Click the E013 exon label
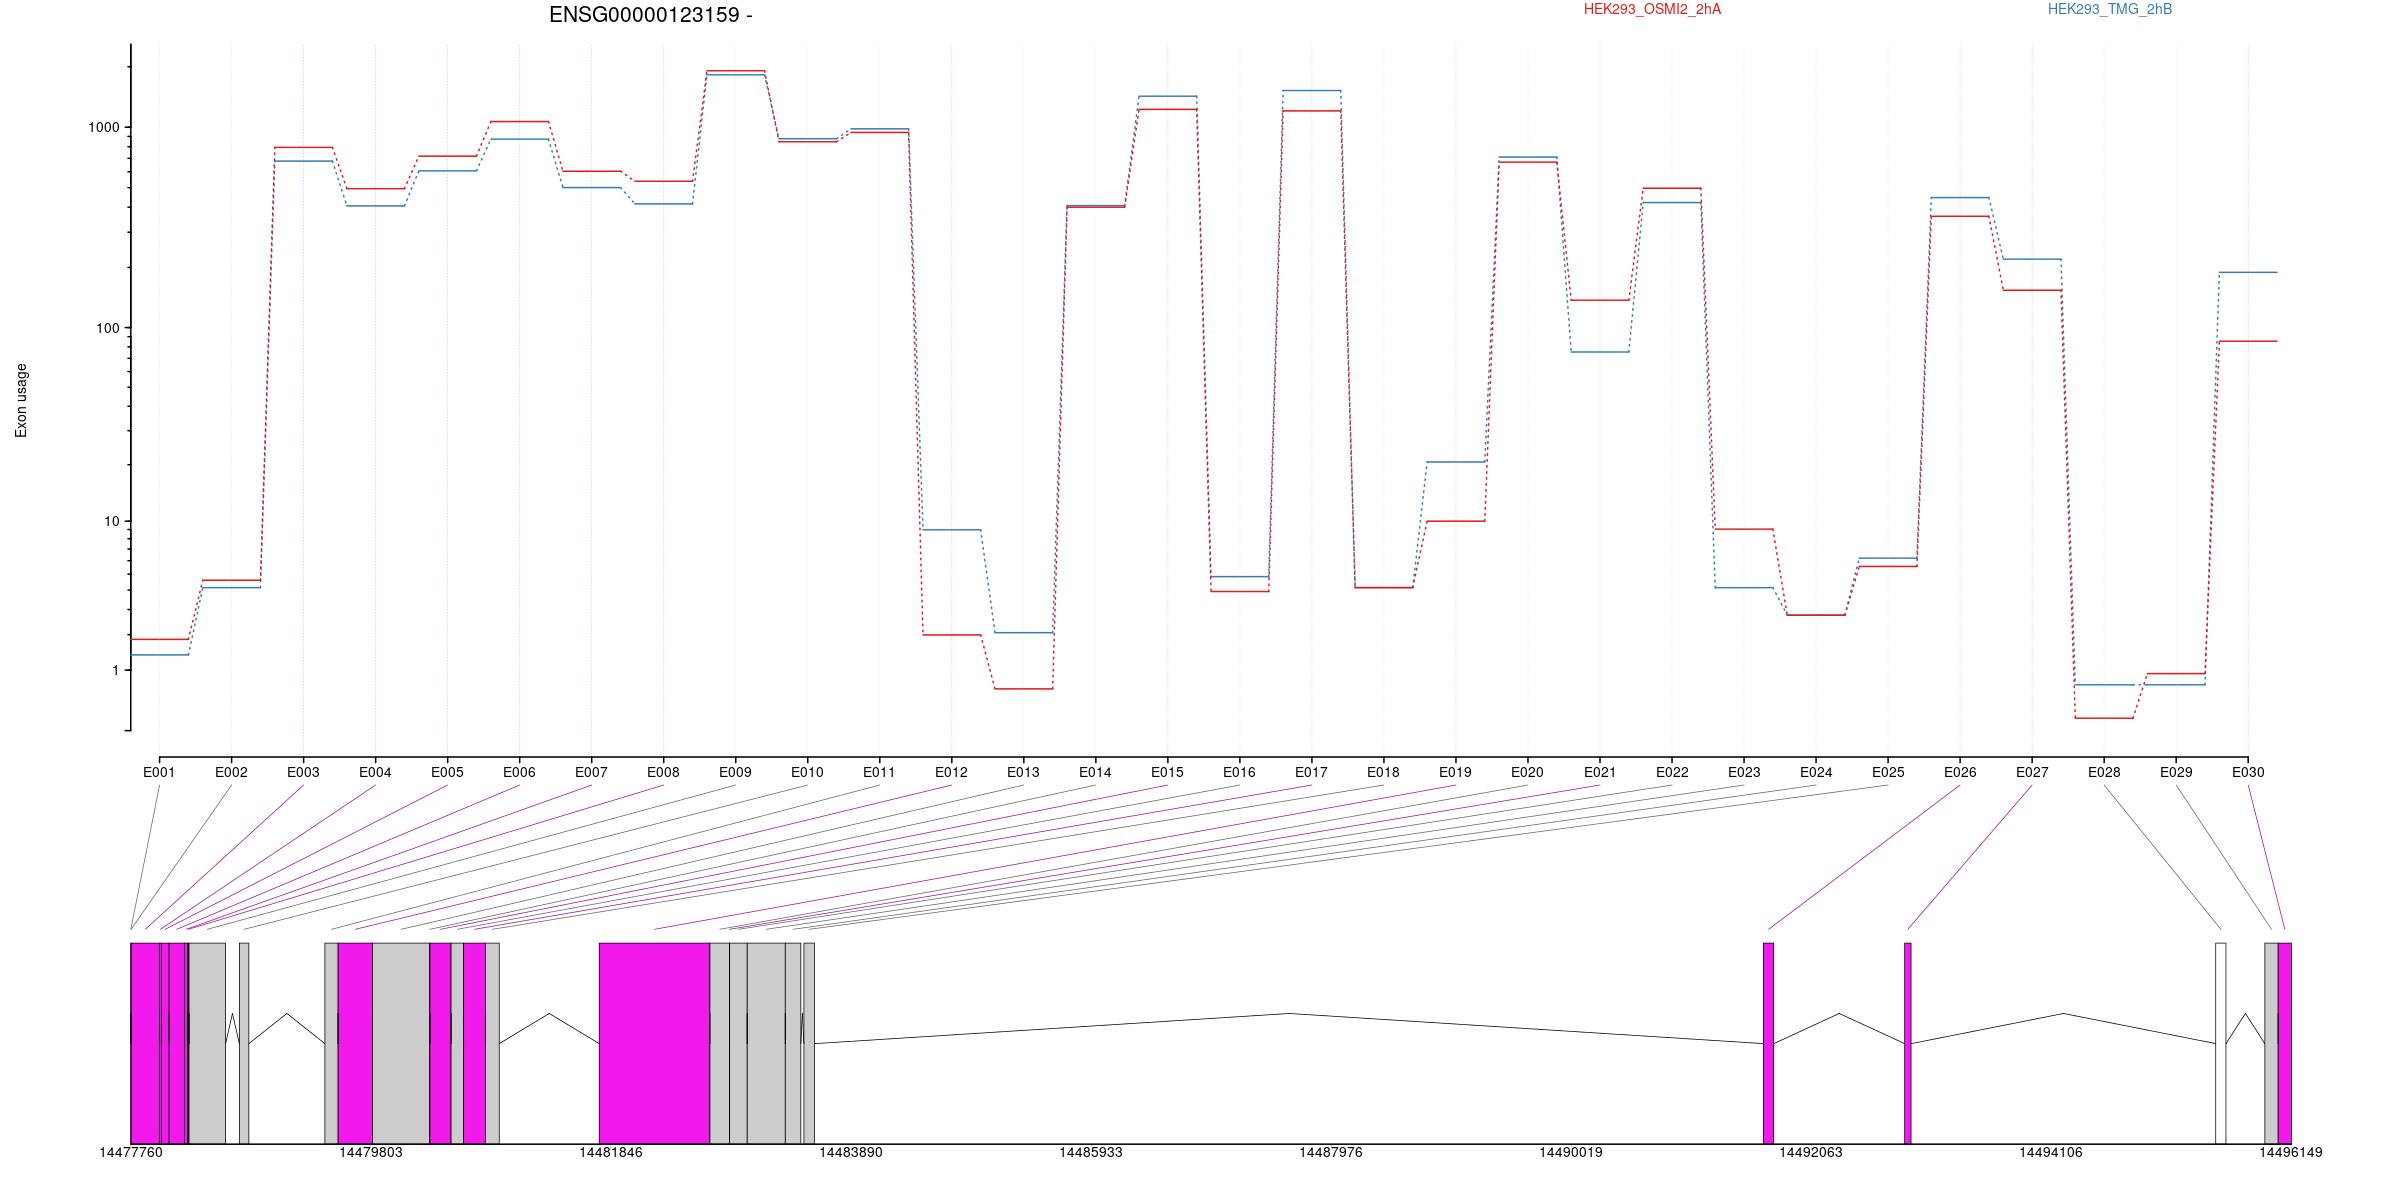2400x1200 pixels. pos(1023,772)
